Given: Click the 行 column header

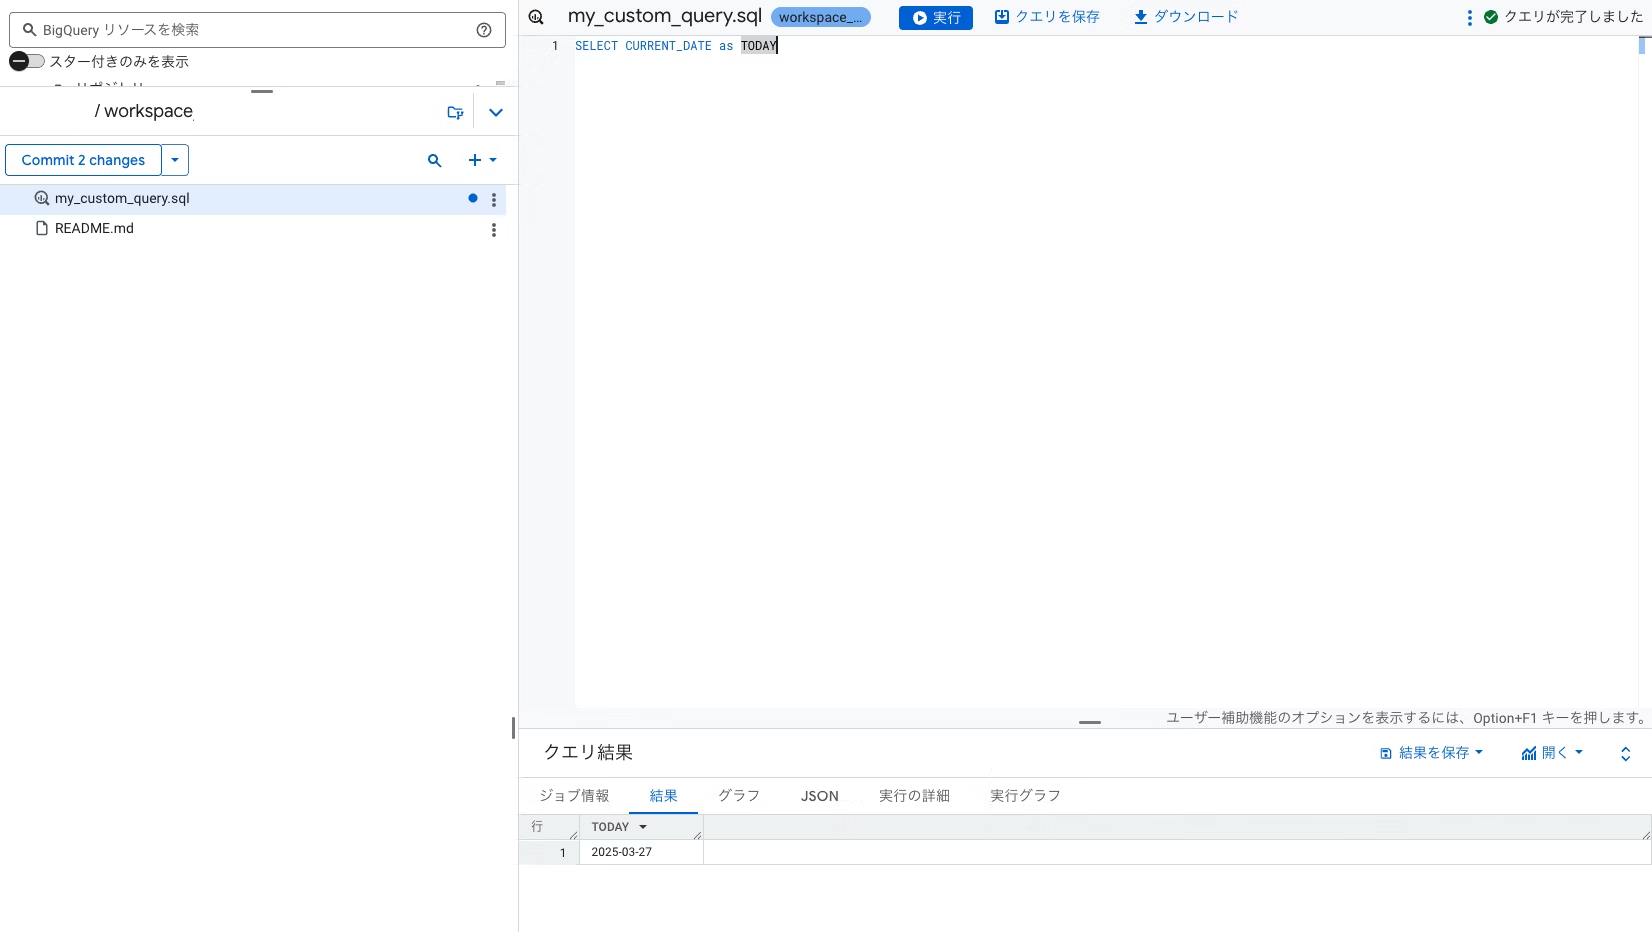Looking at the screenshot, I should tap(549, 827).
